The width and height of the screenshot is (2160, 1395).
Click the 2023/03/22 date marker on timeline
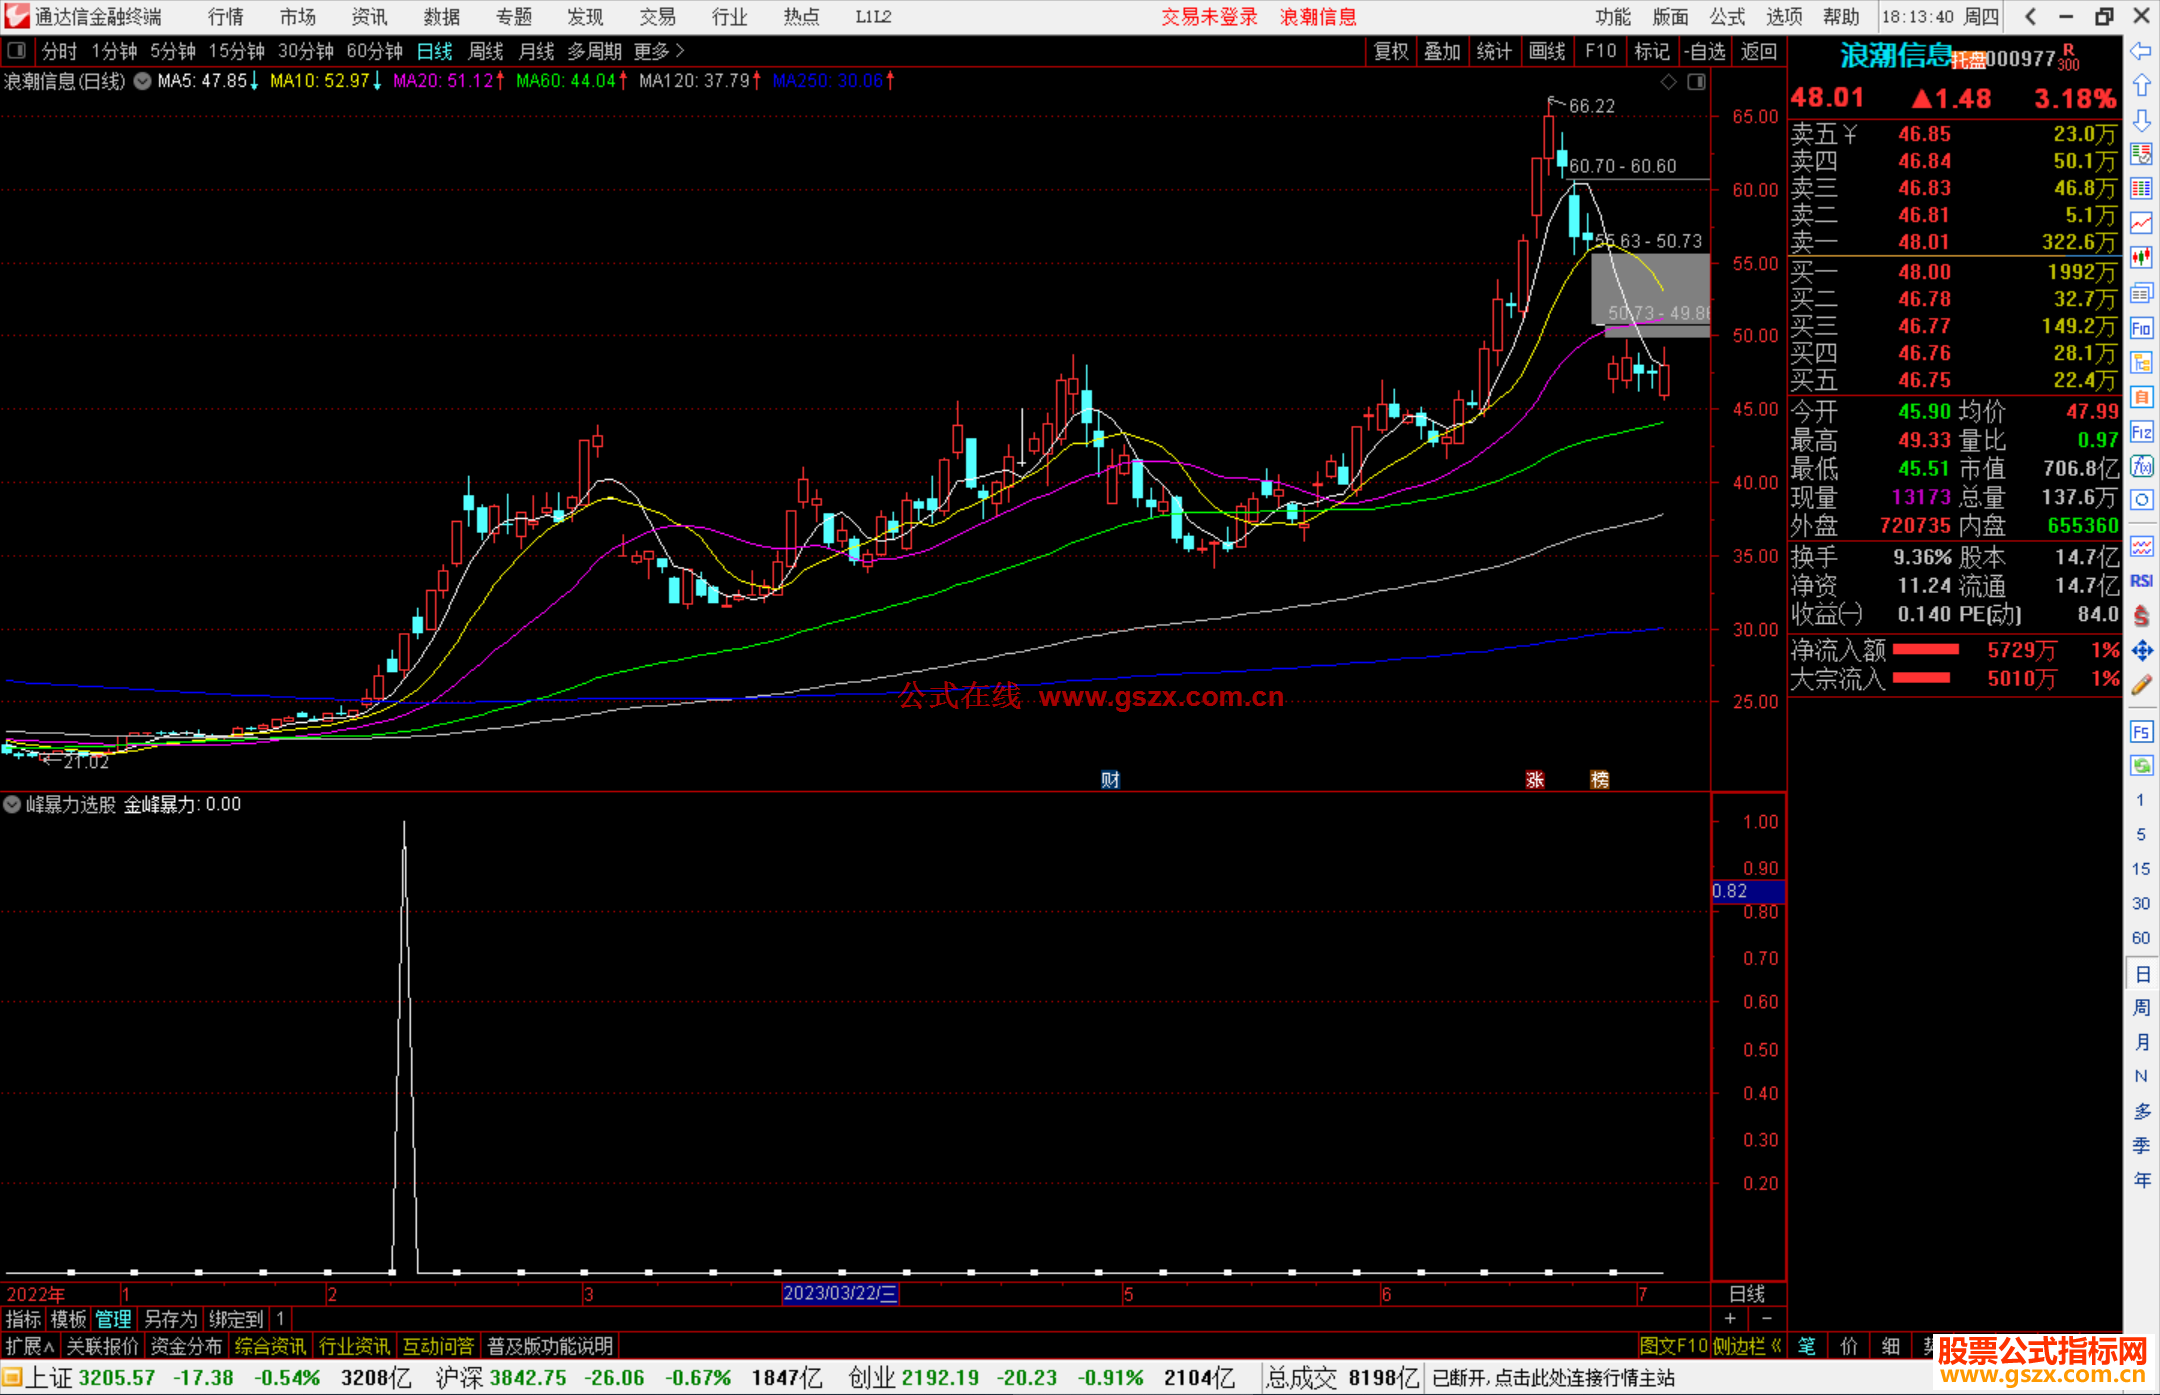(x=840, y=1293)
